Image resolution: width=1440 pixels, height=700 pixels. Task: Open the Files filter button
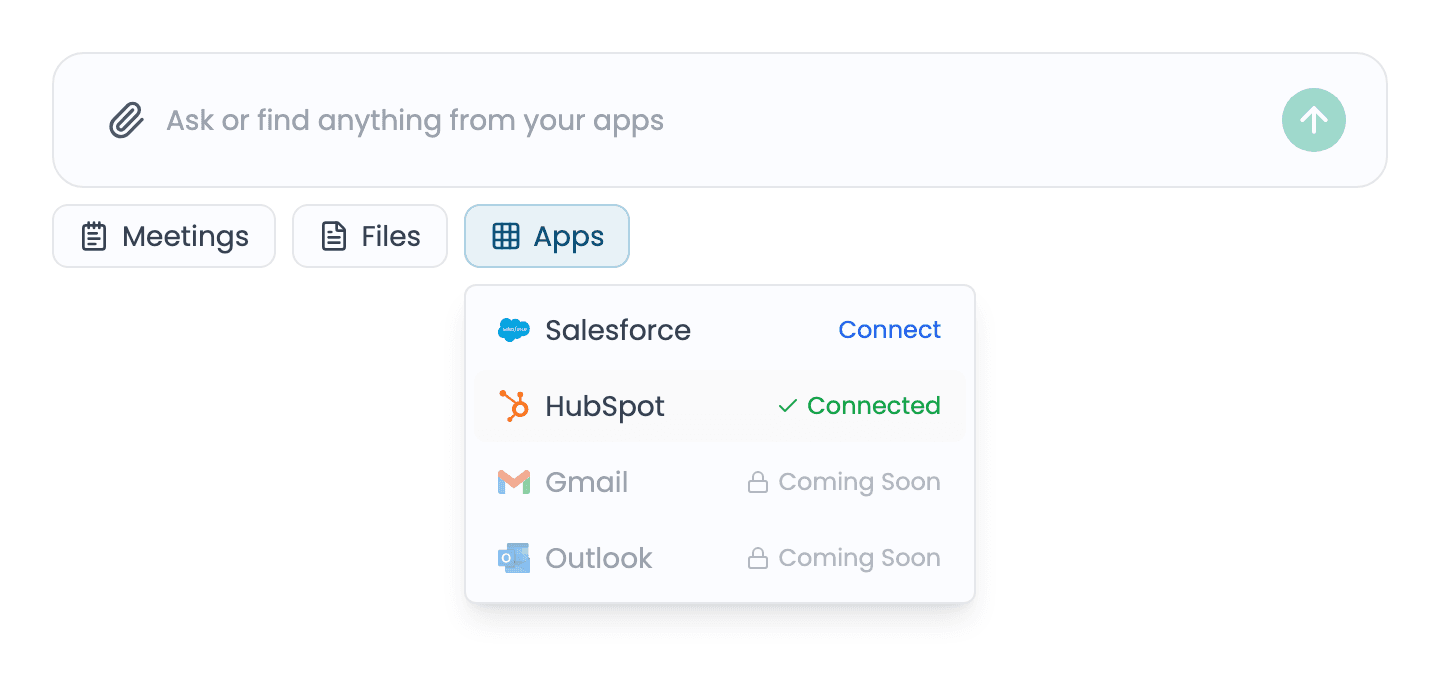(370, 236)
